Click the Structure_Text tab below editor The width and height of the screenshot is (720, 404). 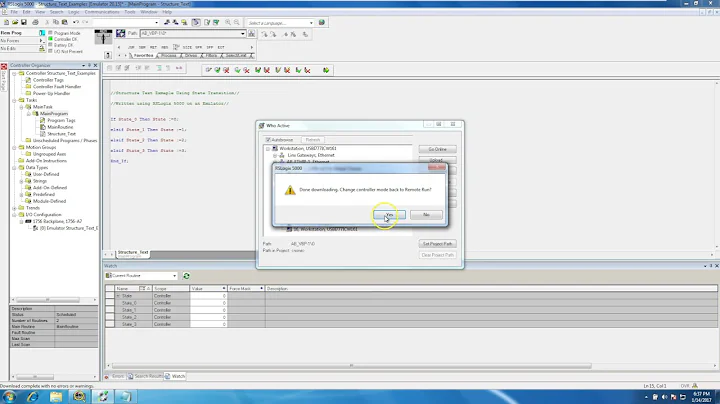tap(133, 252)
